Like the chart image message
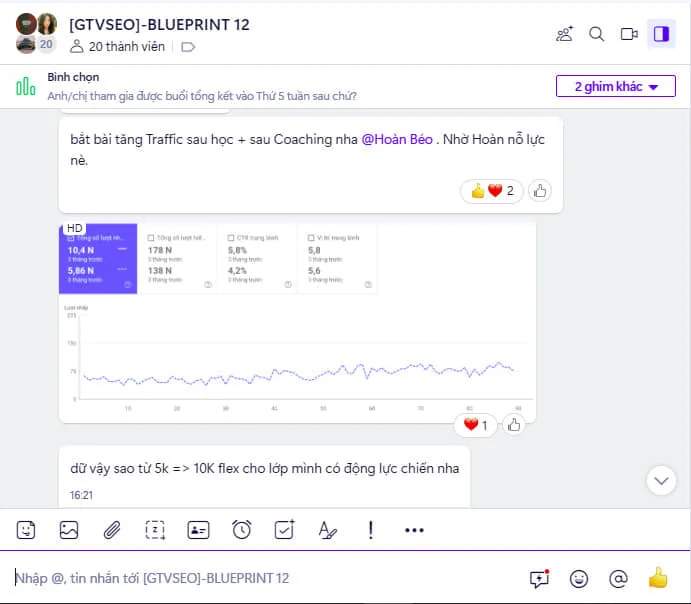This screenshot has width=691, height=604. point(513,425)
